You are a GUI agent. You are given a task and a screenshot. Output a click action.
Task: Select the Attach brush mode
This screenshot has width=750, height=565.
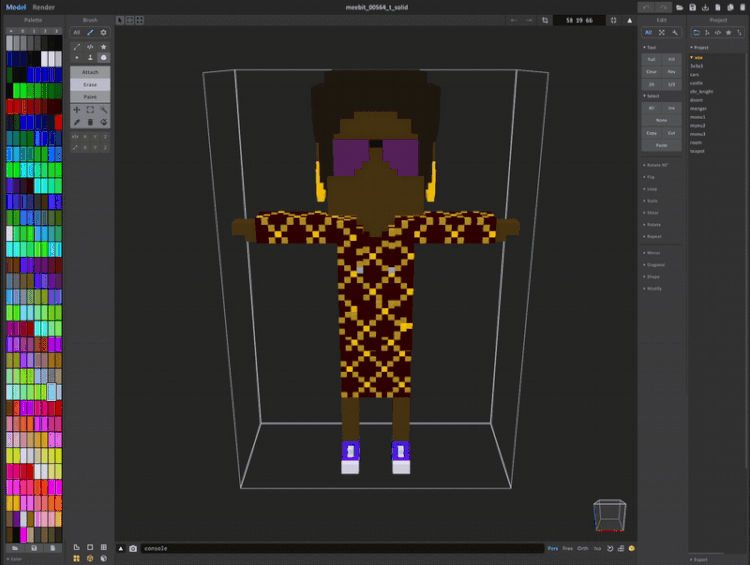tap(90, 72)
